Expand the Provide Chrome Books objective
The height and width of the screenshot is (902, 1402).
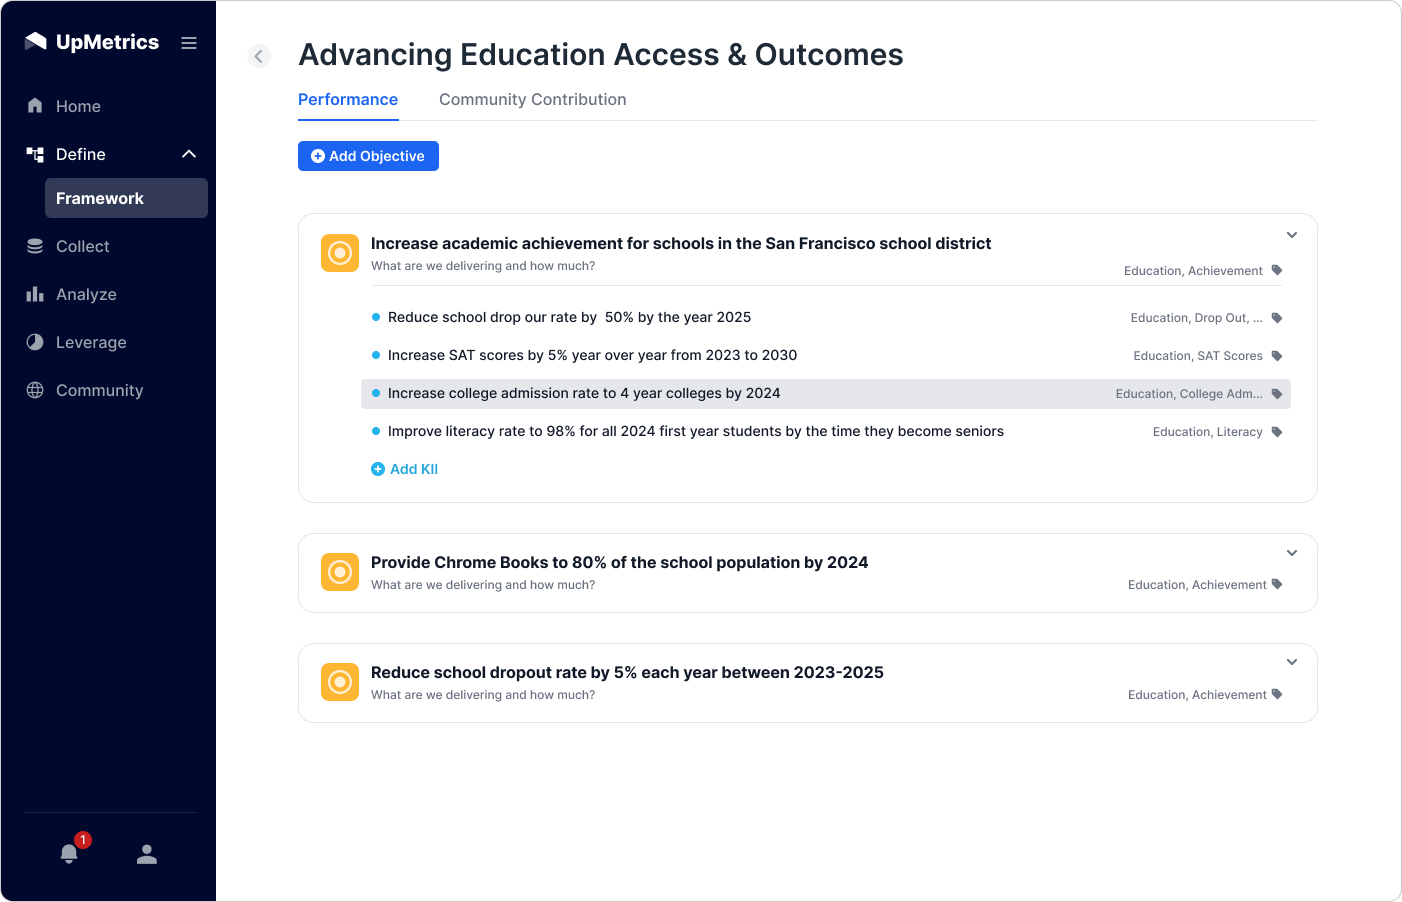pos(1292,553)
